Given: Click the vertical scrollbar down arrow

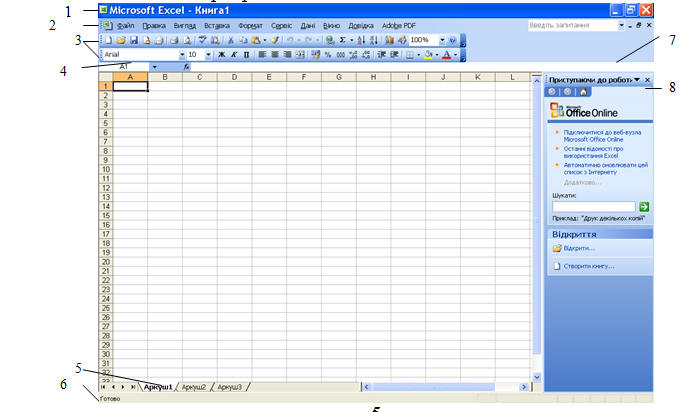Looking at the screenshot, I should click(537, 377).
